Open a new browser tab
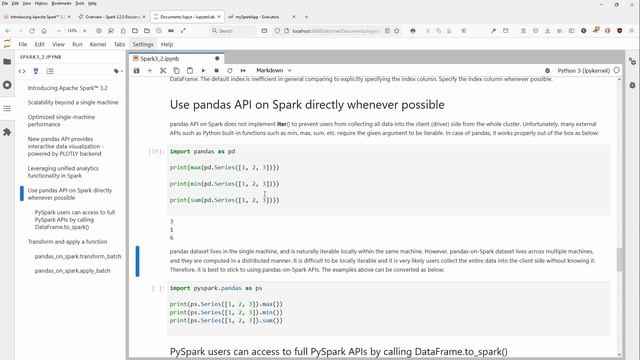640x360 pixels. pos(307,17)
